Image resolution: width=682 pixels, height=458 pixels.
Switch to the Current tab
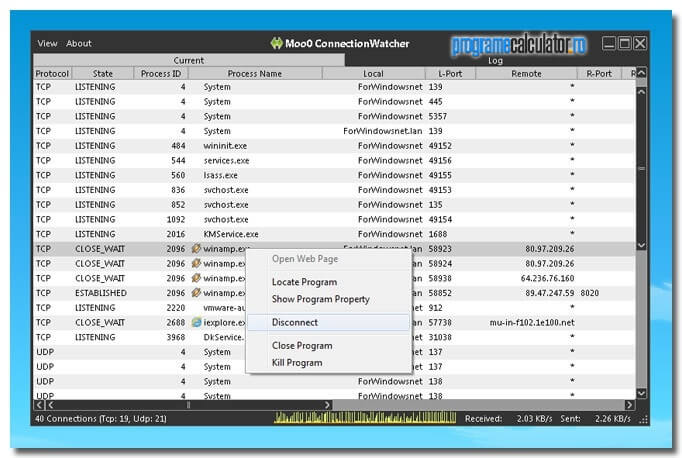point(189,60)
